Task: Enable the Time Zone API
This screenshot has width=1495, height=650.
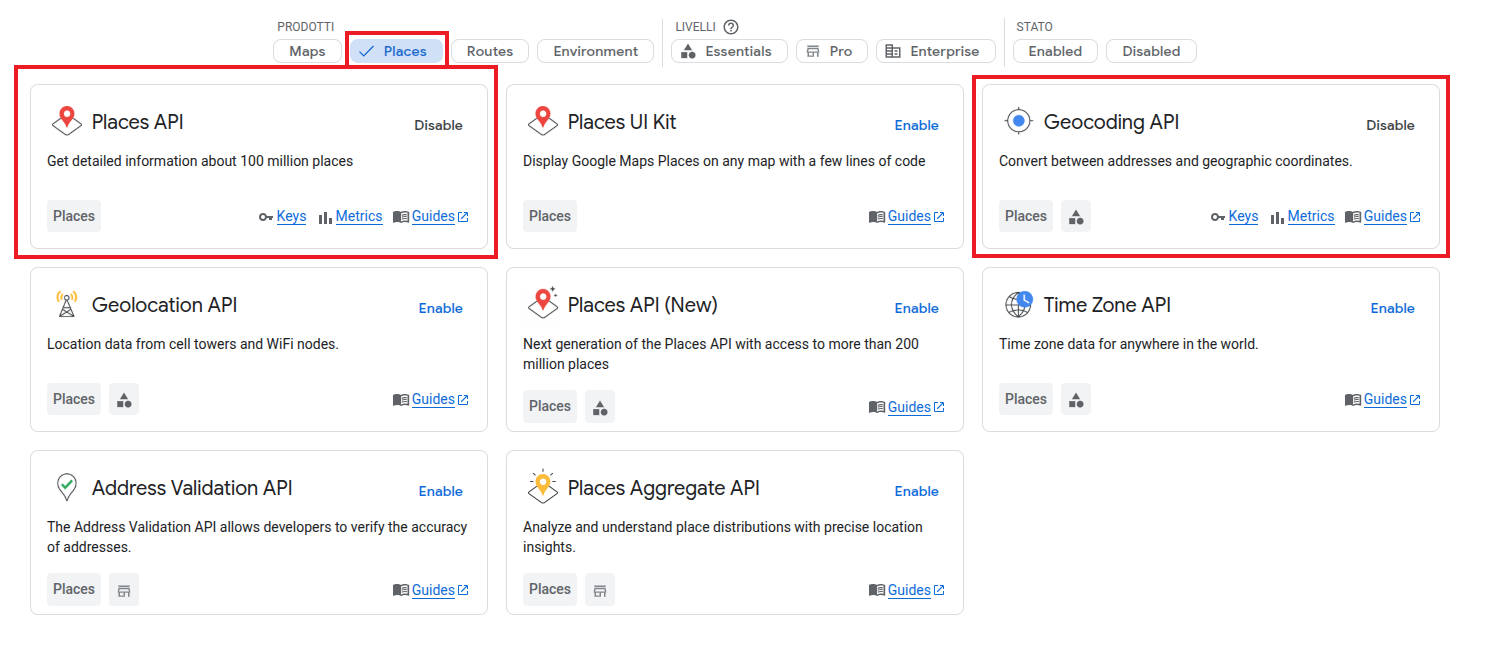Action: pyautogui.click(x=1393, y=308)
